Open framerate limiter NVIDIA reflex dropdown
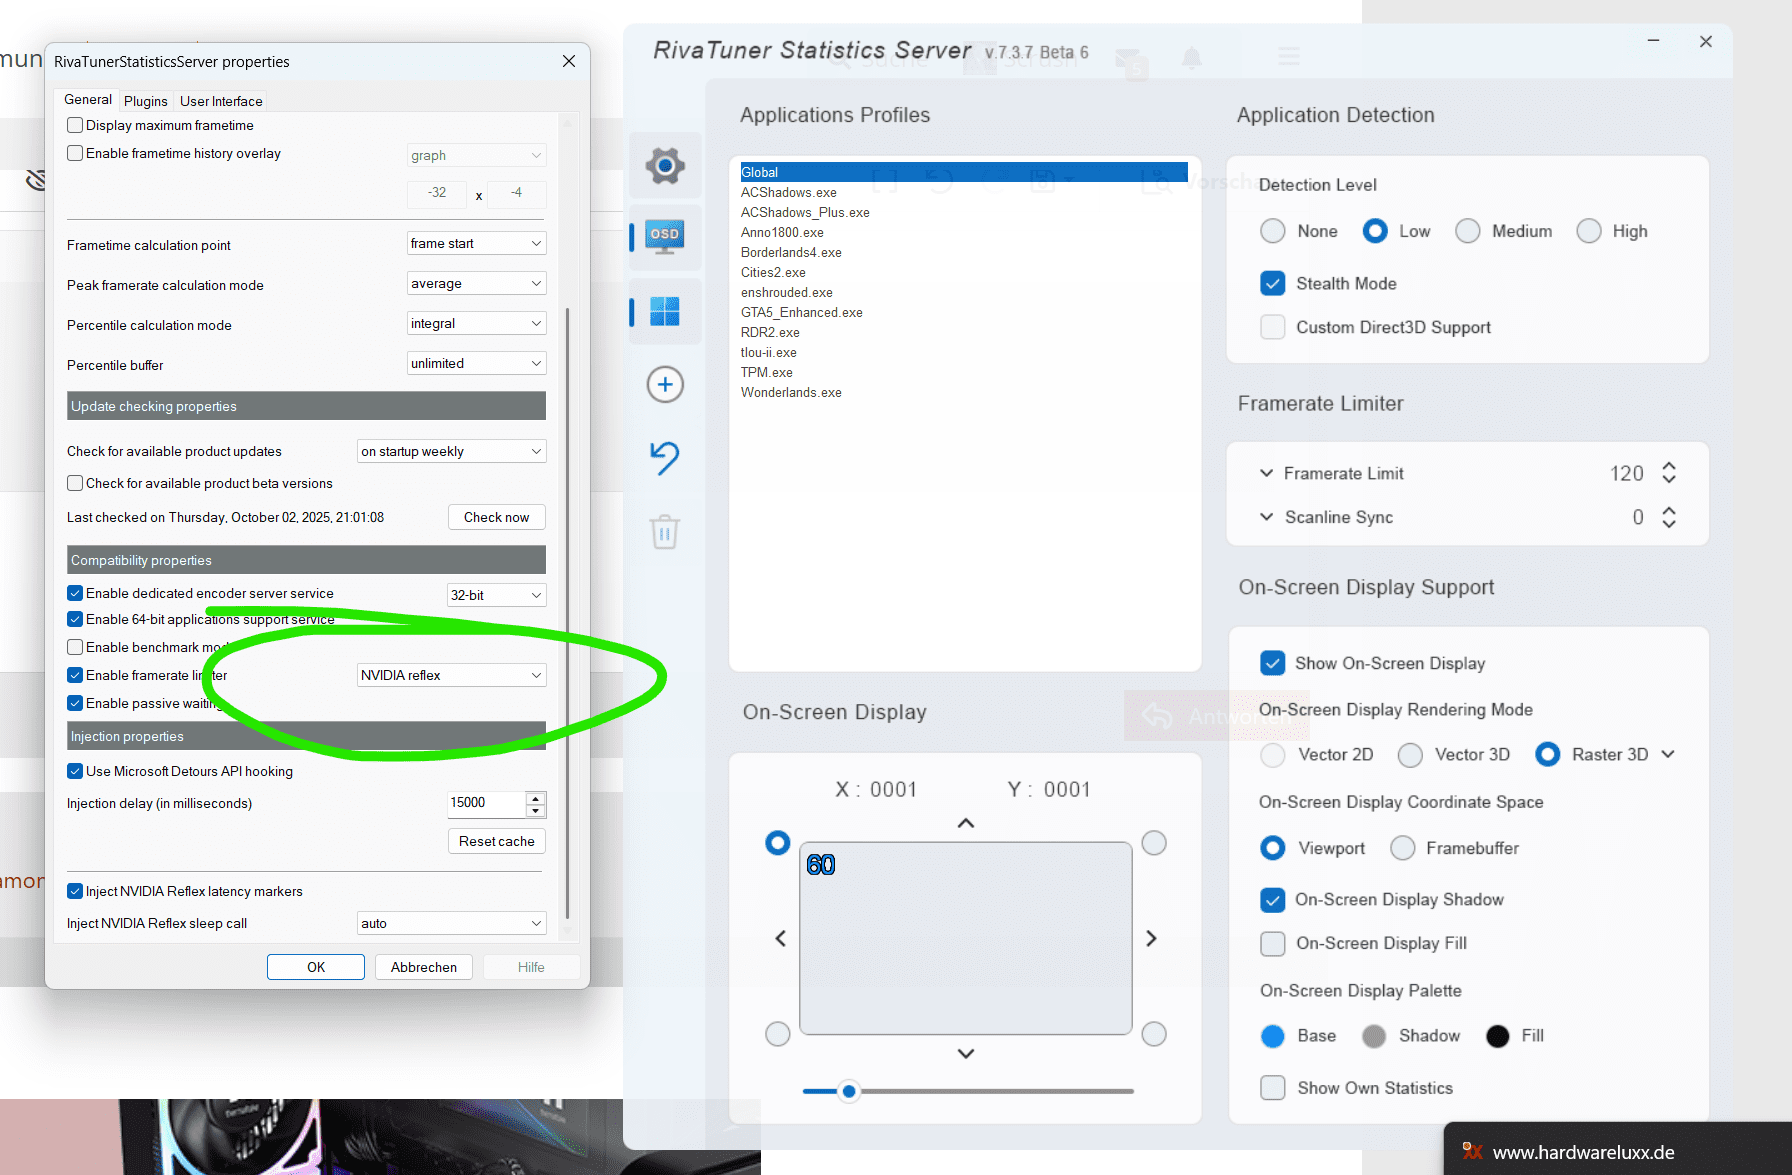The image size is (1792, 1175). click(451, 675)
